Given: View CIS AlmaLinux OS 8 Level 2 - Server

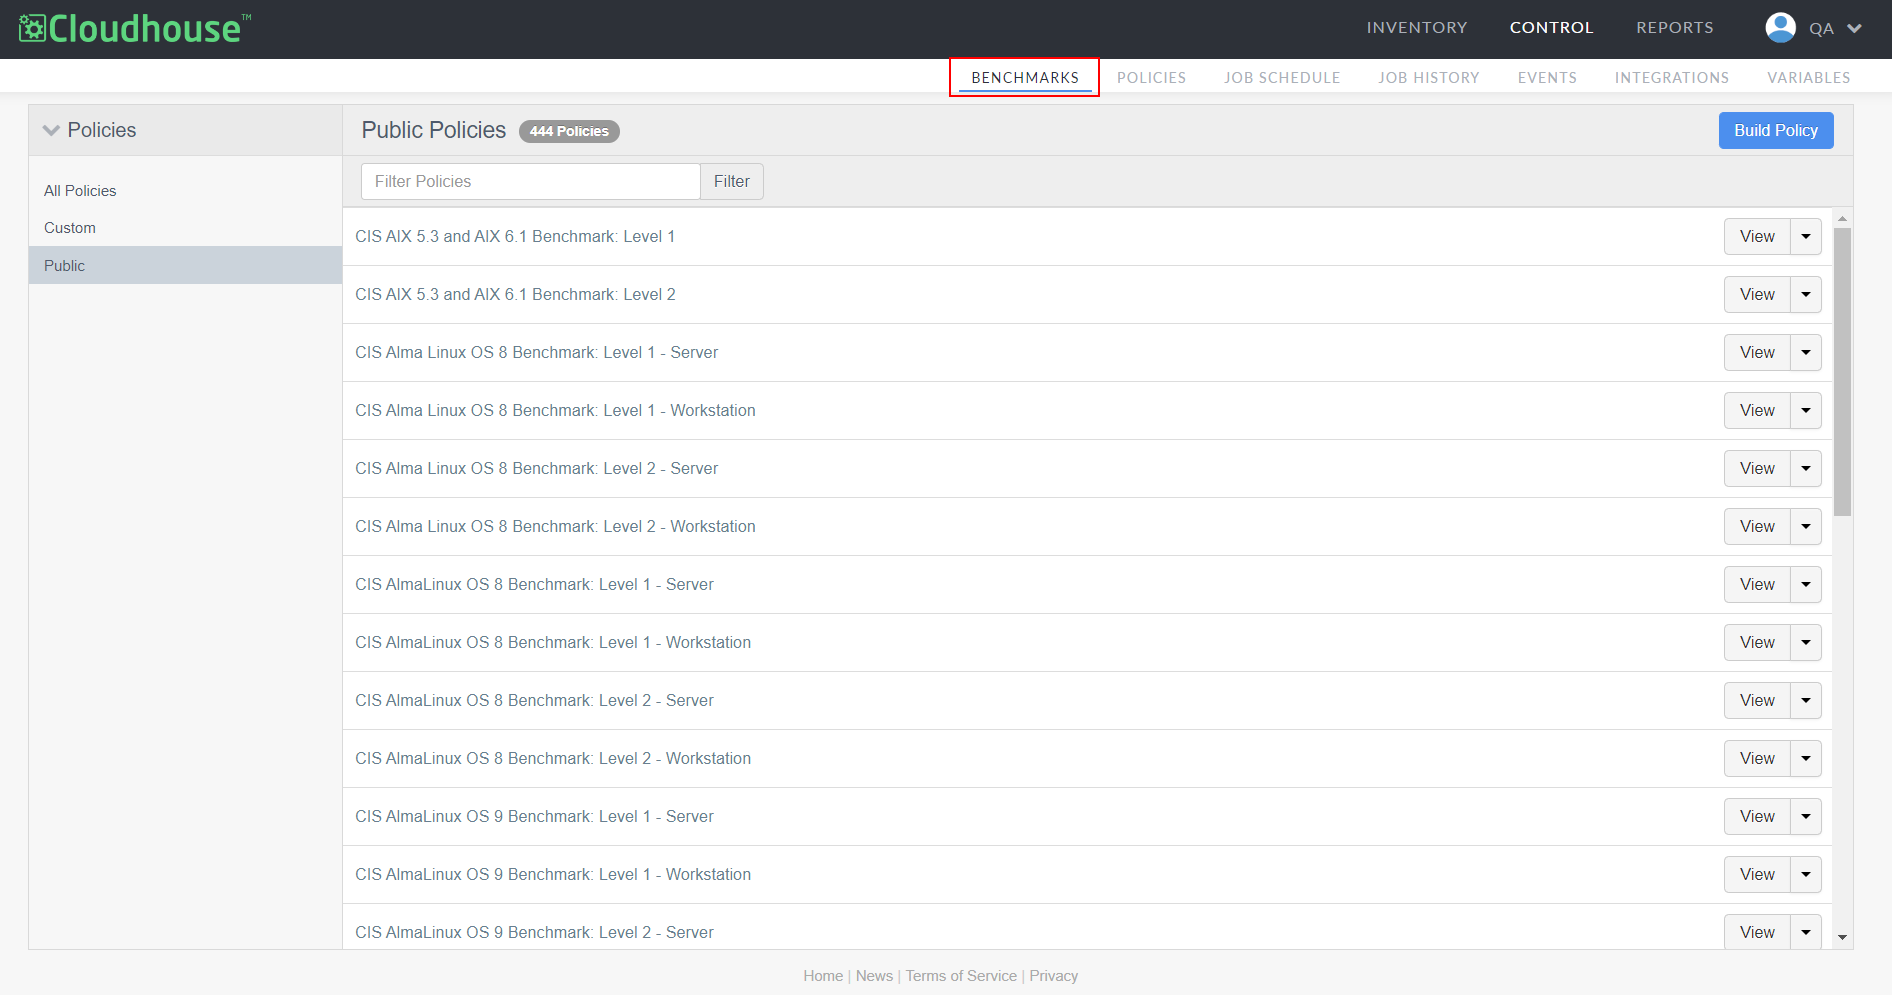Looking at the screenshot, I should (x=1757, y=701).
